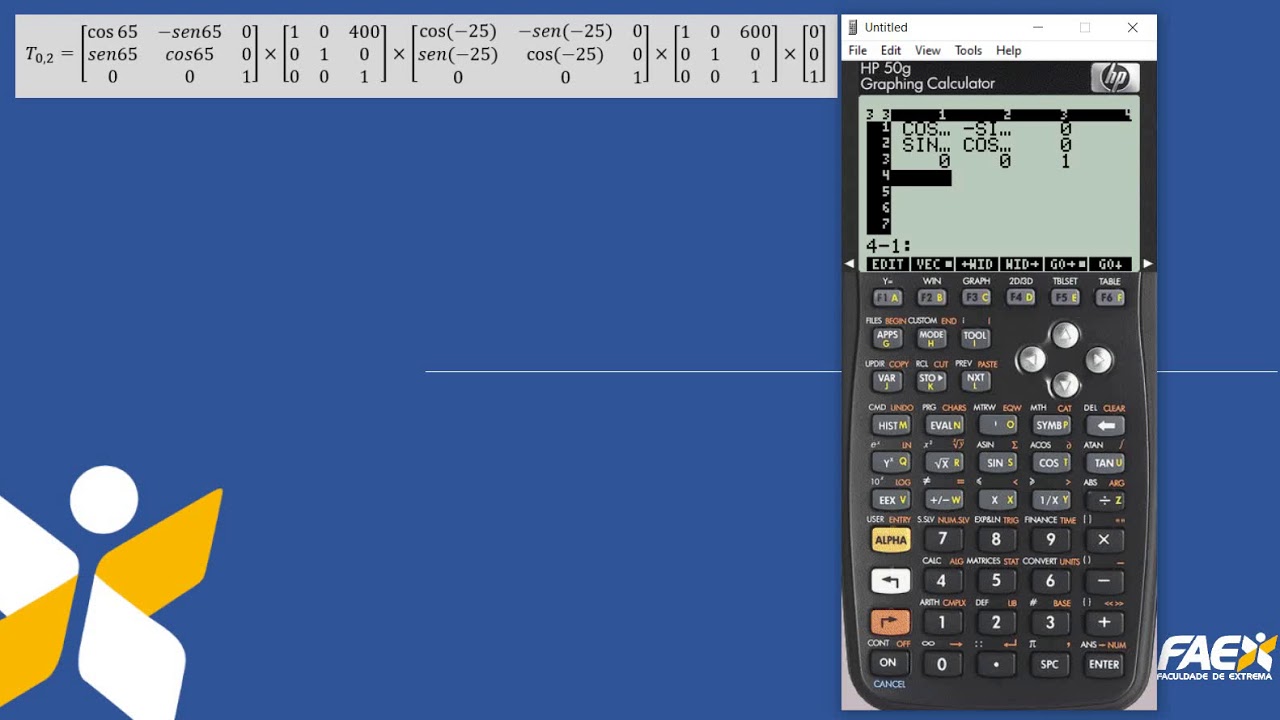Click the ENTER key
The image size is (1280, 720).
(1104, 664)
